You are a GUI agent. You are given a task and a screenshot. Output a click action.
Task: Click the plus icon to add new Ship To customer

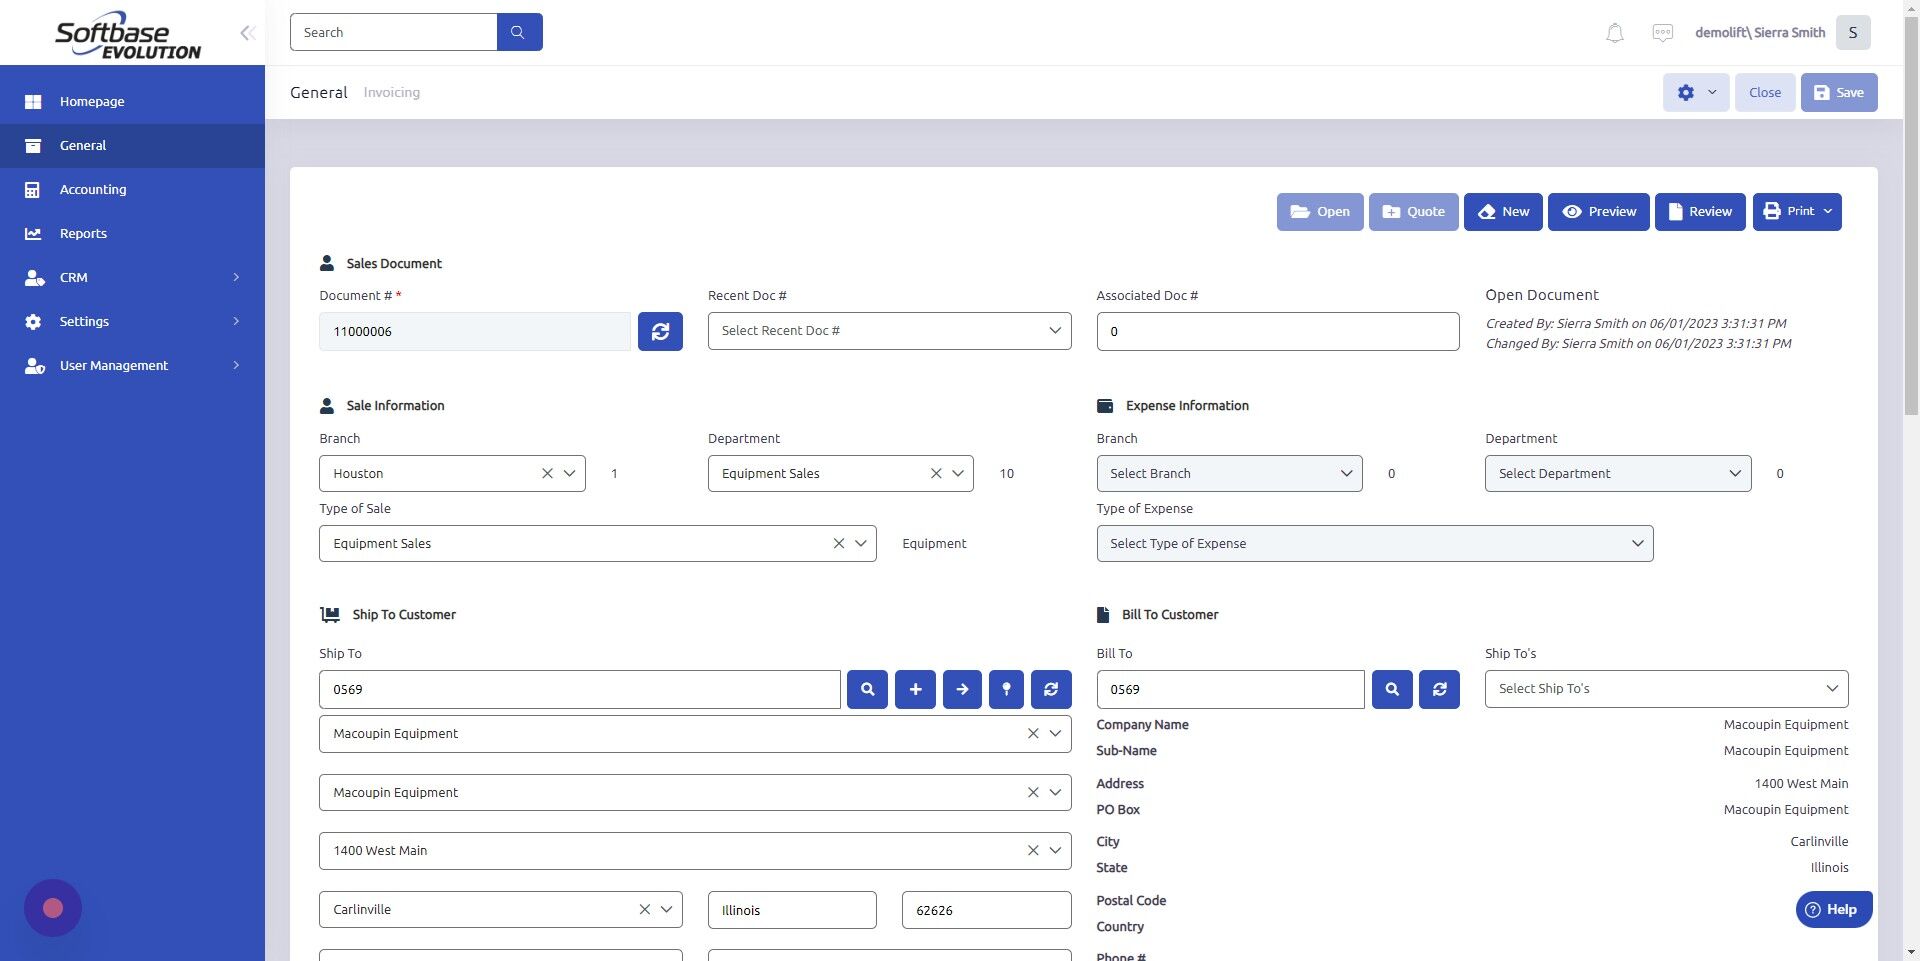(x=915, y=689)
